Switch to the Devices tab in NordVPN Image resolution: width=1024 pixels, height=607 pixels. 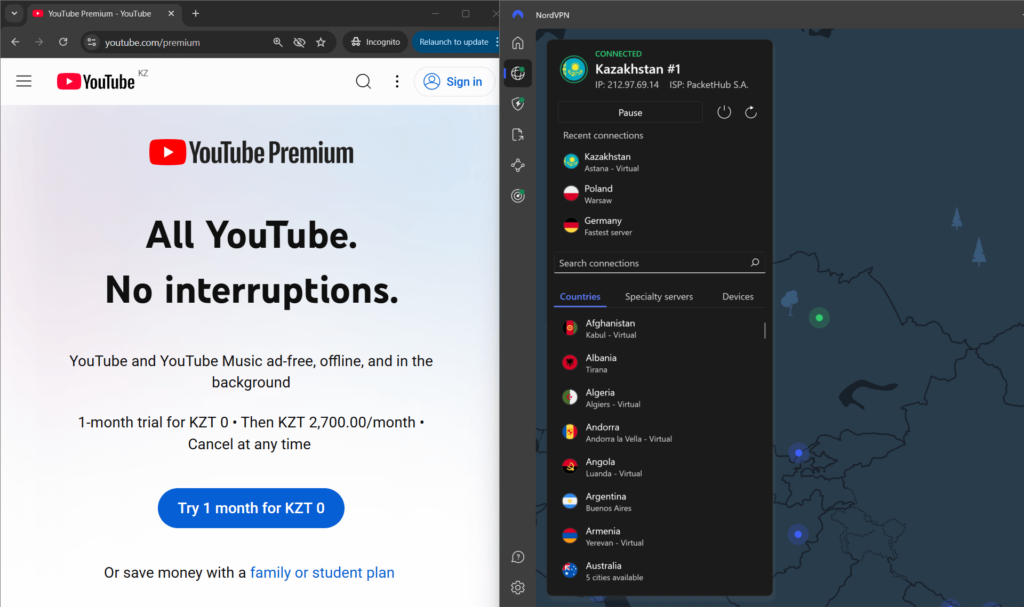pyautogui.click(x=737, y=297)
